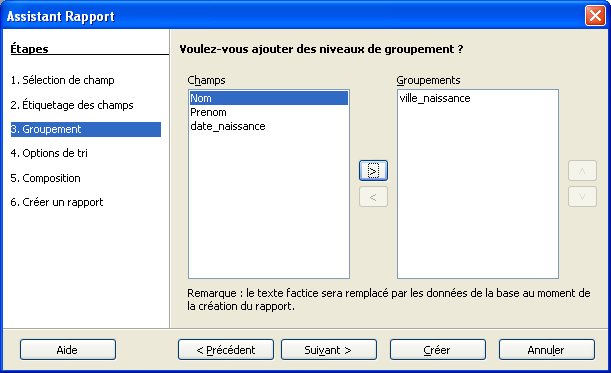Cancel the wizard with Annuler
Image resolution: width=611 pixels, height=373 pixels.
tap(547, 350)
